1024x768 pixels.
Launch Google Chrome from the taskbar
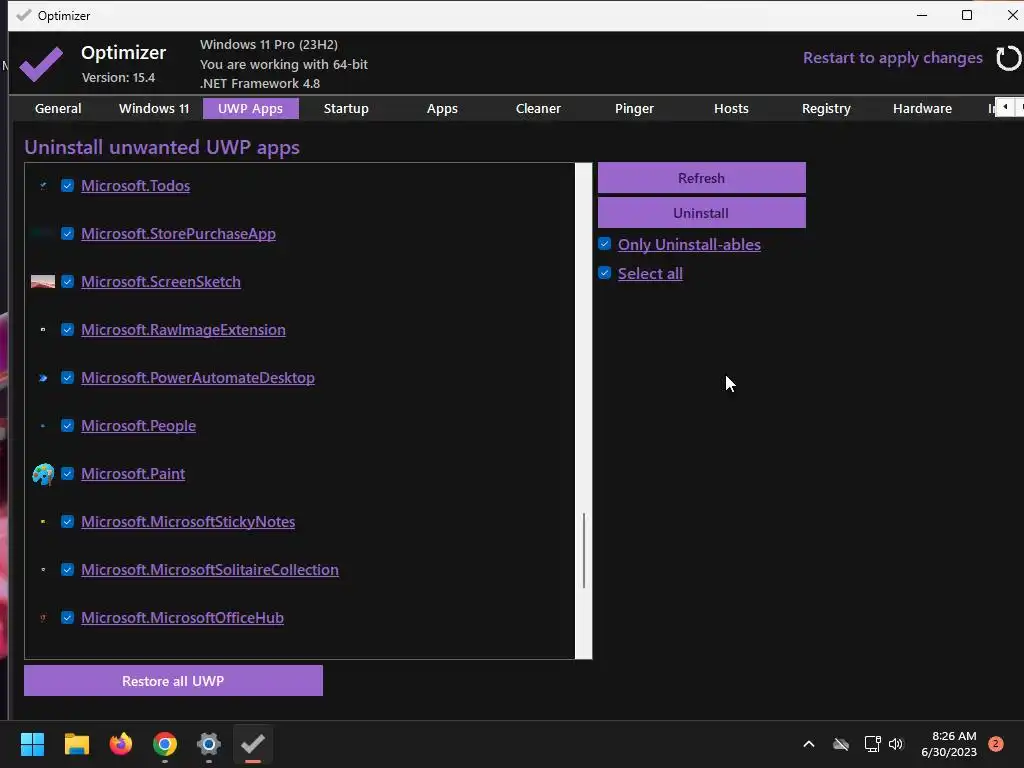coord(165,744)
